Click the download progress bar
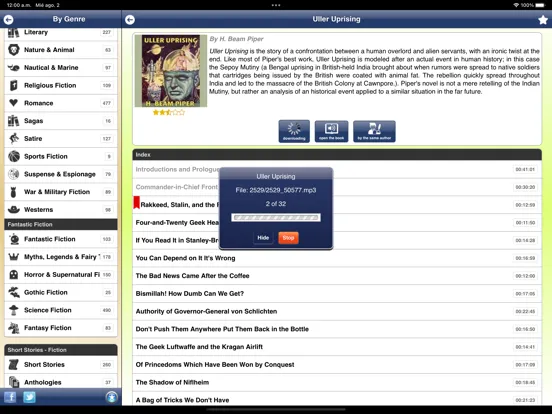The width and height of the screenshot is (552, 414). point(276,218)
